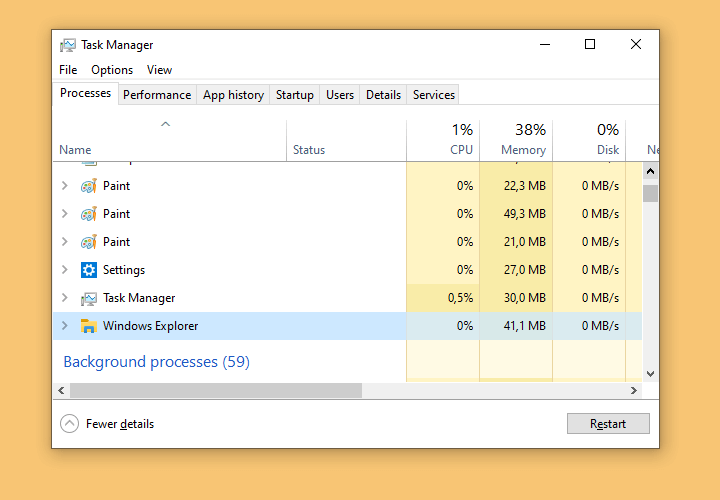
Task: Open the View menu
Action: pyautogui.click(x=159, y=70)
